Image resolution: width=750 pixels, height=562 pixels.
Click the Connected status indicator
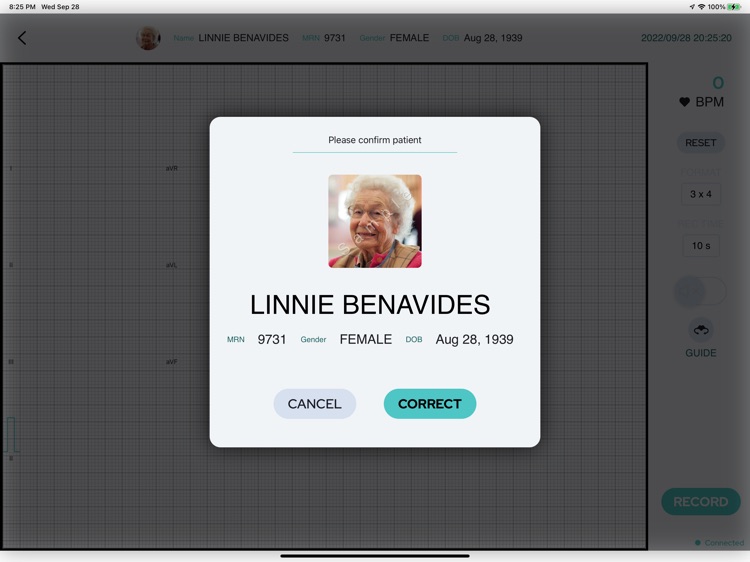coord(719,543)
